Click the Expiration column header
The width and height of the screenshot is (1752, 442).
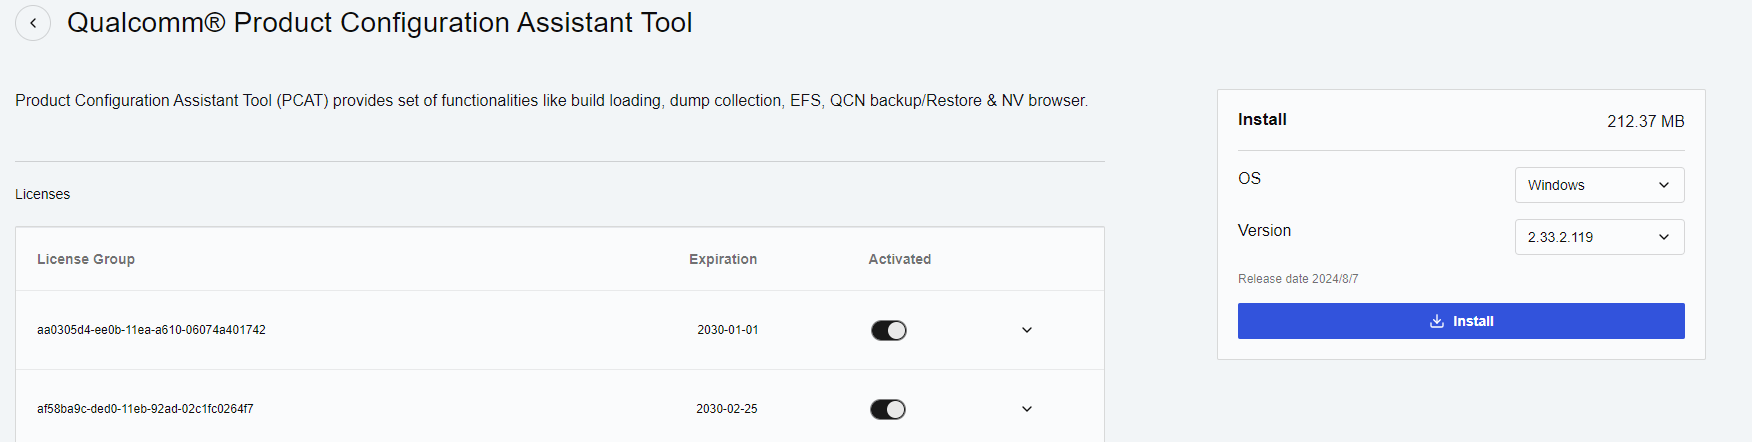tap(723, 259)
